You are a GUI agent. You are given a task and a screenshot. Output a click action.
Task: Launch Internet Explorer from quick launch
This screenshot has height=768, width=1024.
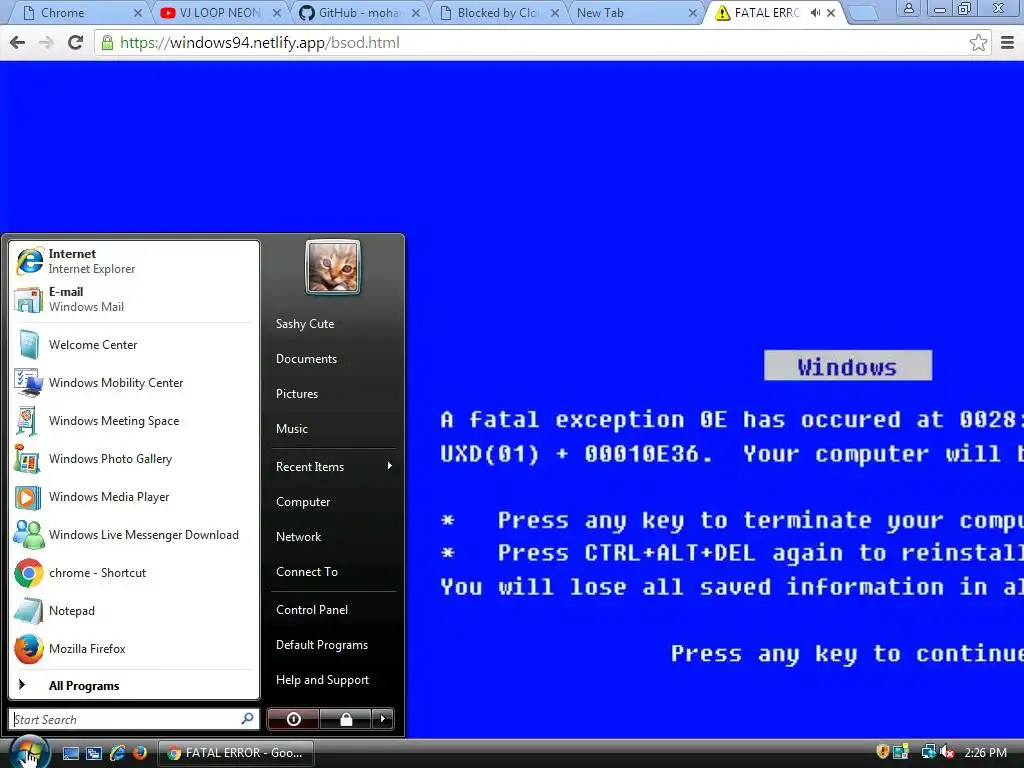[118, 752]
